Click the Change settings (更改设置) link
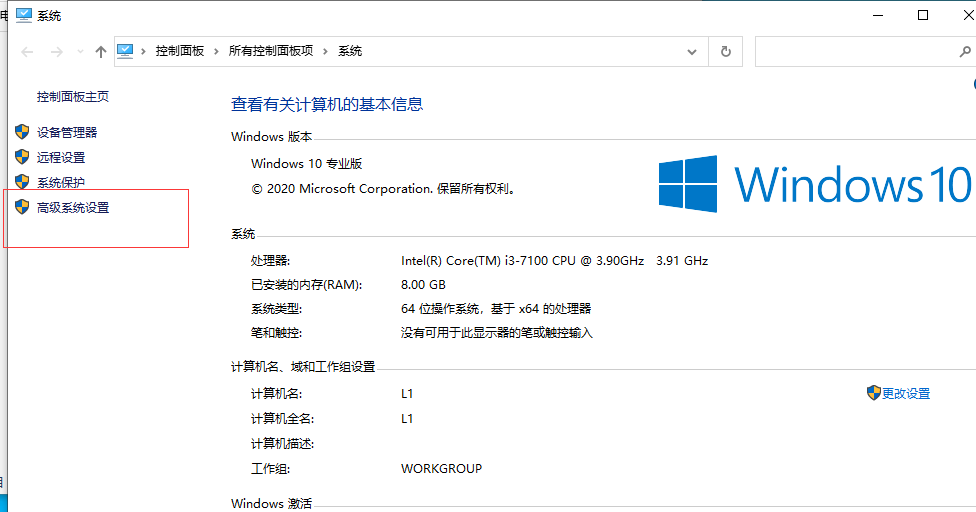Viewport: 976px width, 512px height. (x=906, y=394)
